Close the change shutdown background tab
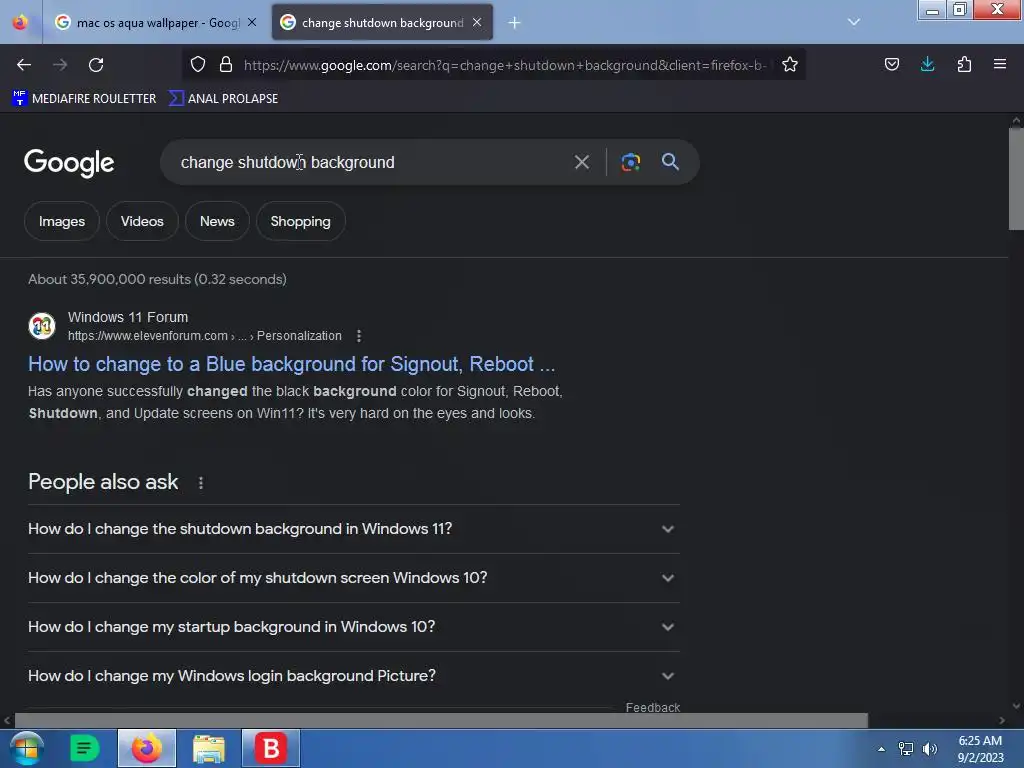This screenshot has width=1024, height=768. (477, 22)
